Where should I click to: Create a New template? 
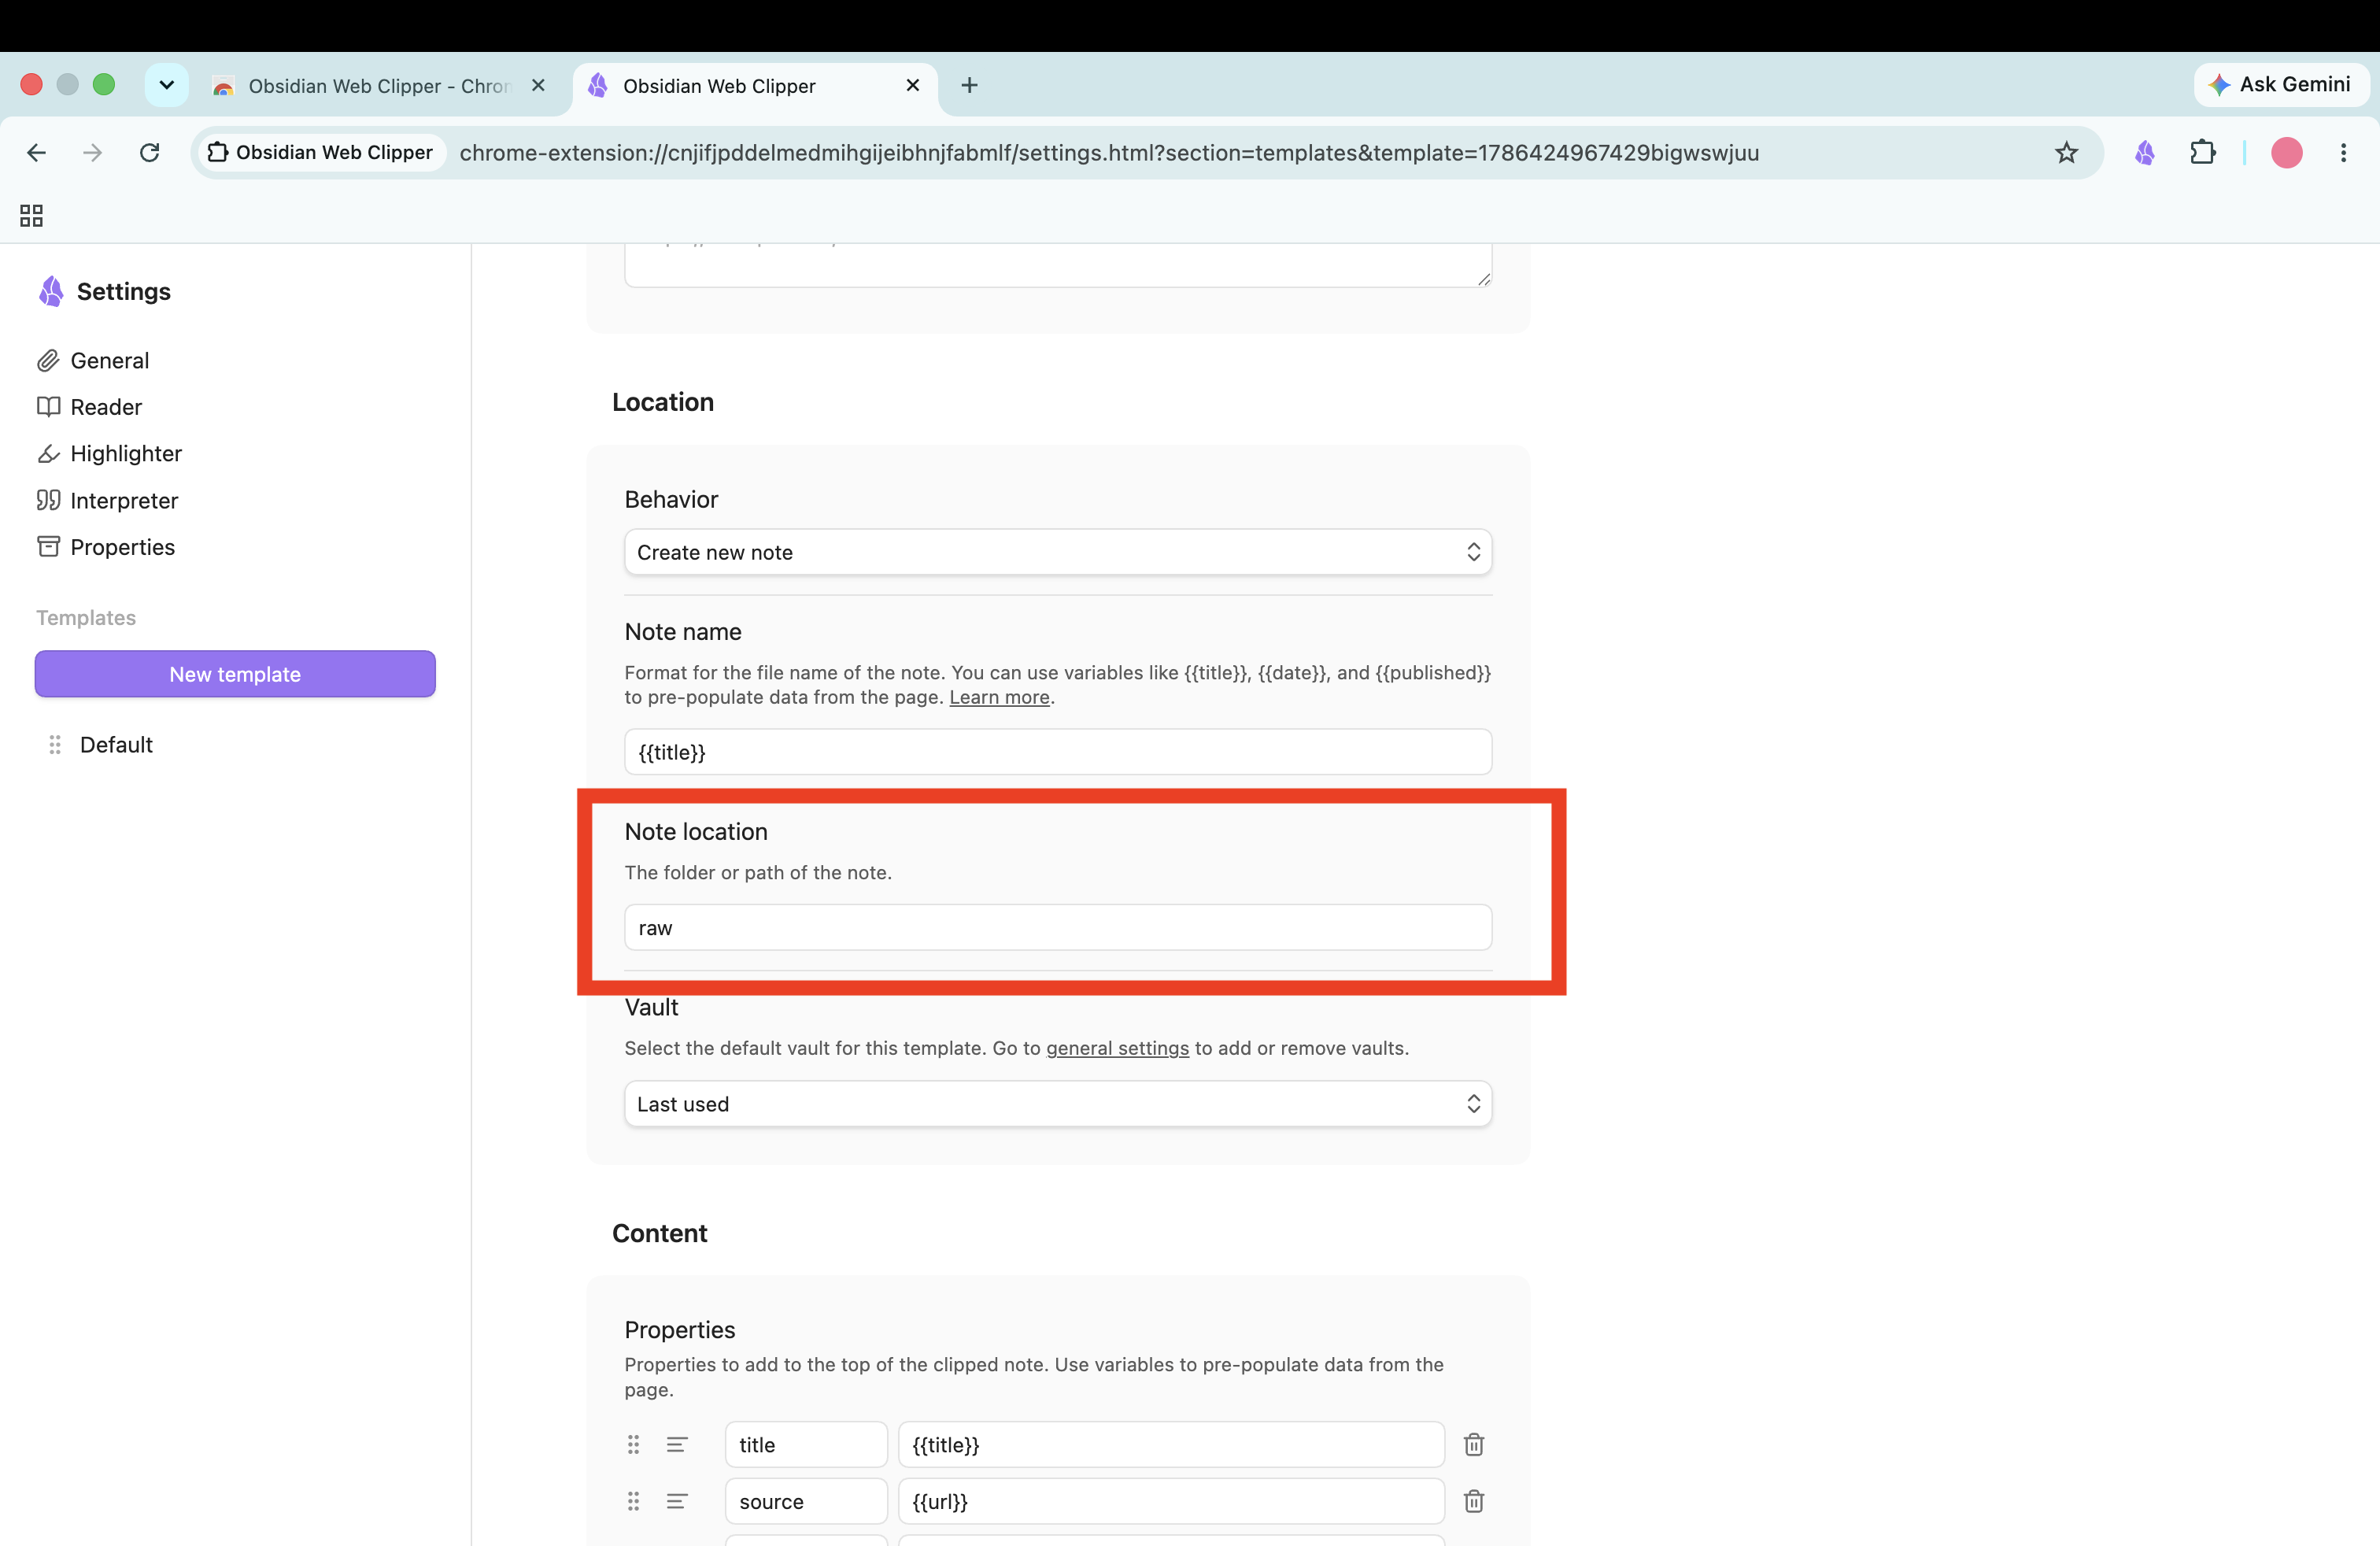coord(235,674)
